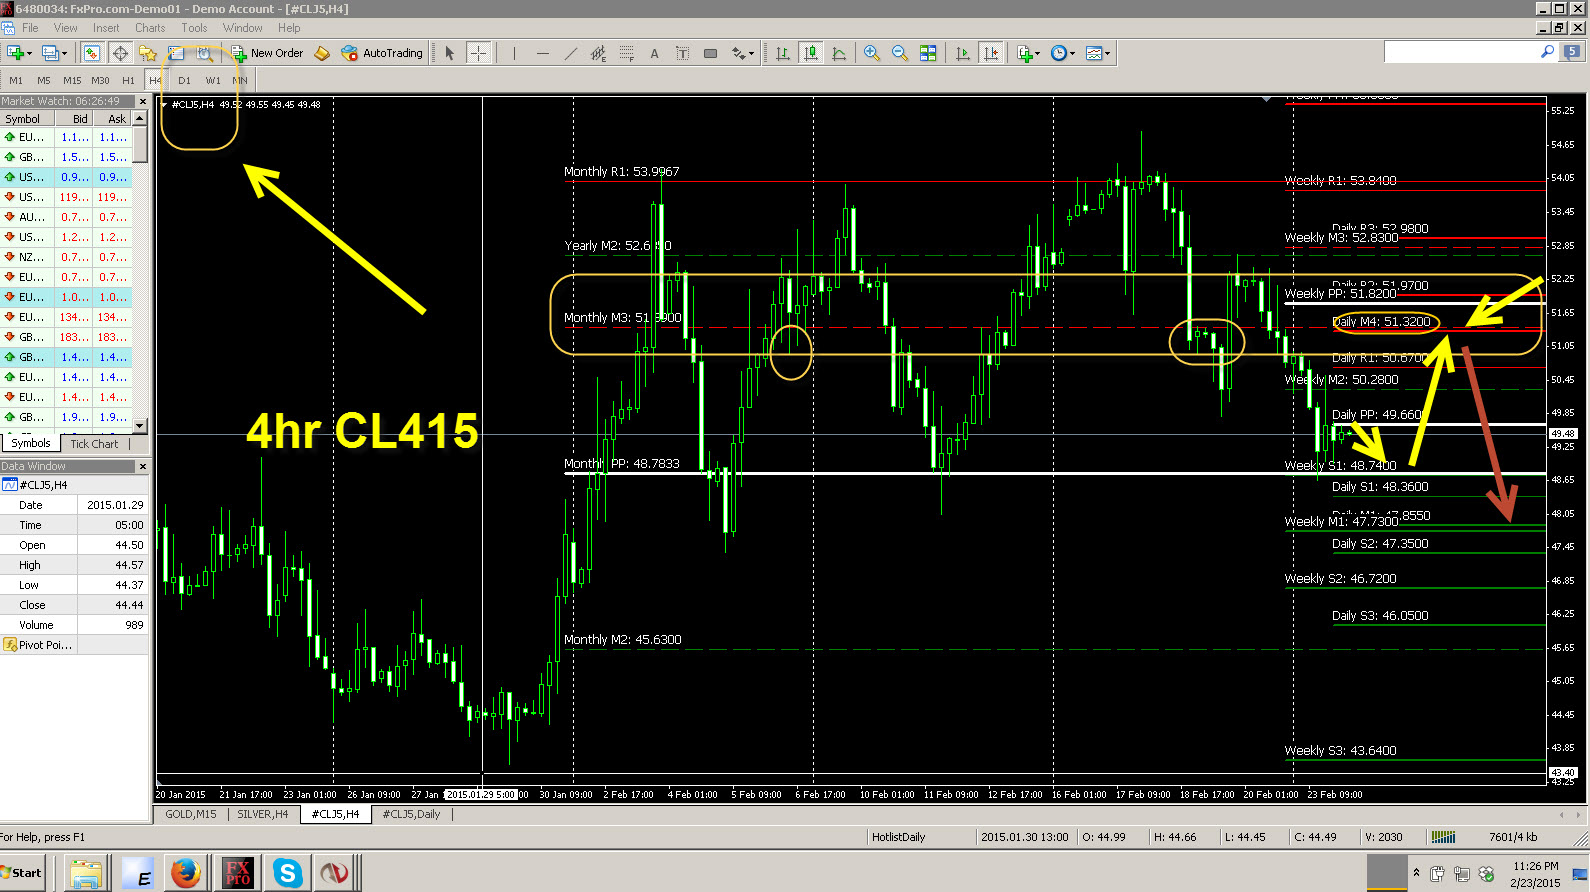Open the chart Templates dropdown
Viewport: 1590px width, 892px height.
(1106, 53)
